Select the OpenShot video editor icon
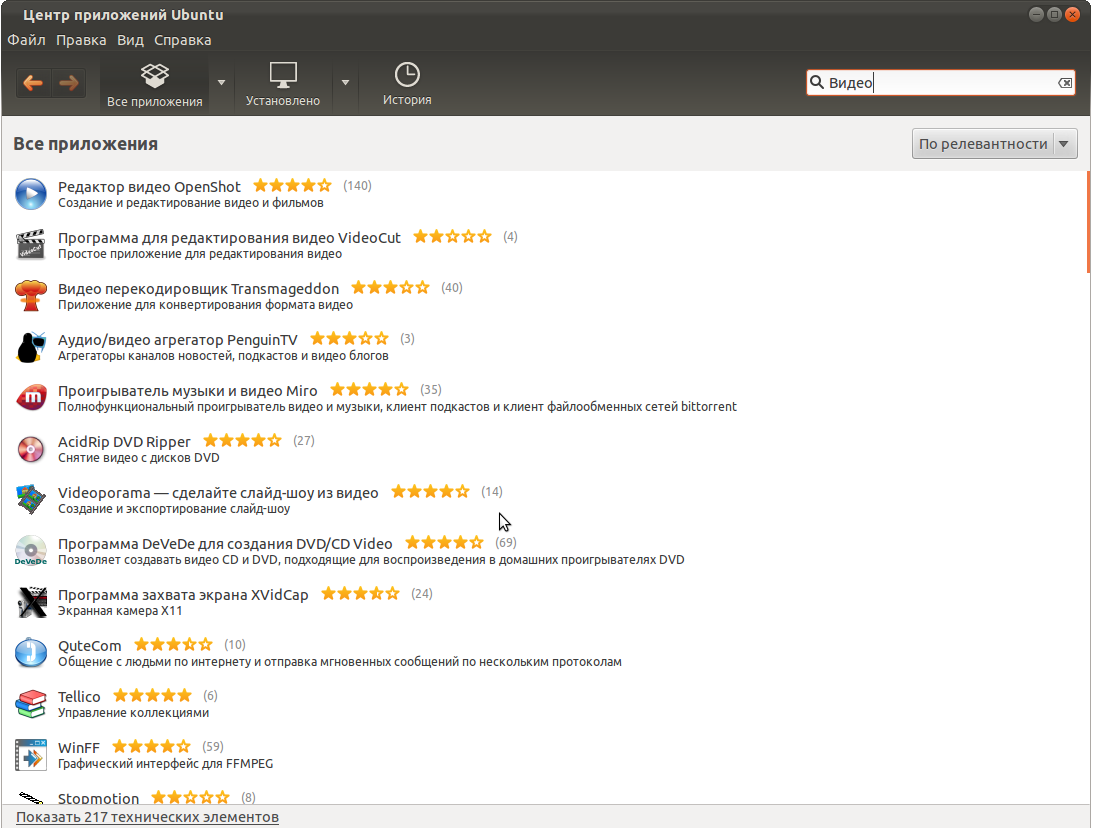1093x828 pixels. pos(31,194)
